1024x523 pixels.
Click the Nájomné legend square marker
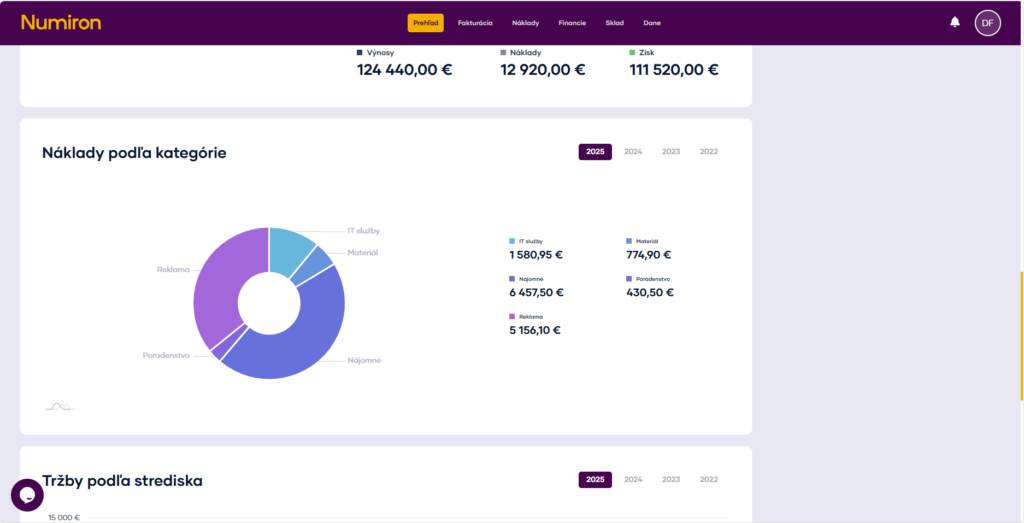pos(511,278)
